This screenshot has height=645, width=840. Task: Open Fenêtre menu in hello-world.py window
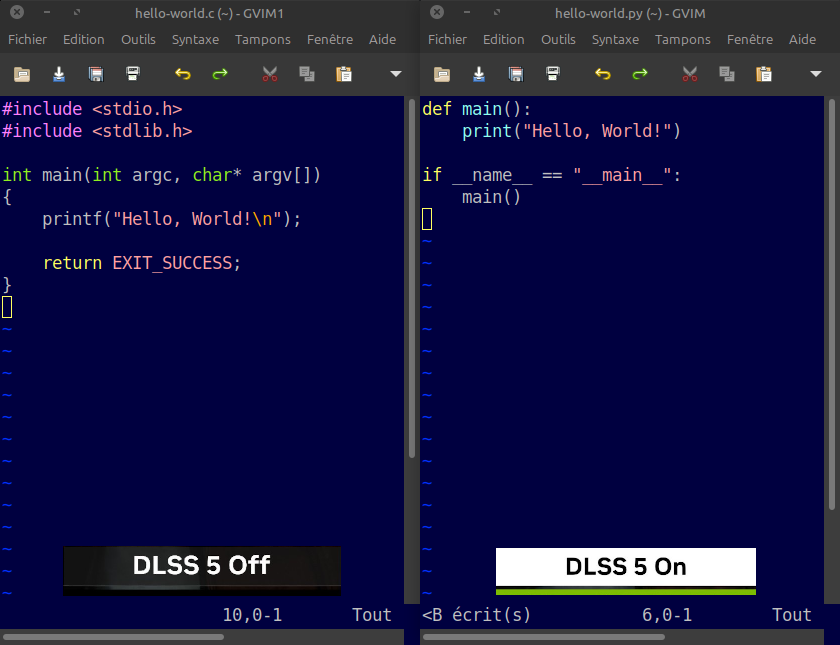pyautogui.click(x=750, y=40)
